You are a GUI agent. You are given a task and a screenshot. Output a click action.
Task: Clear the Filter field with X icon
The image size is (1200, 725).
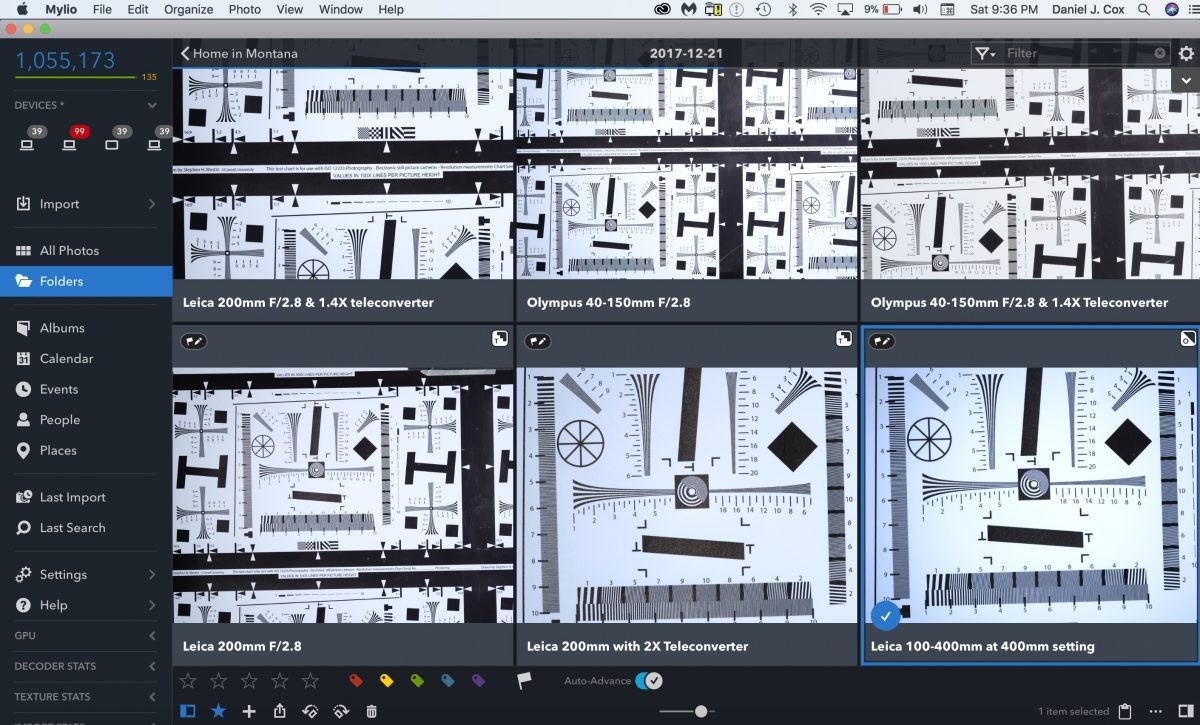tap(1160, 53)
